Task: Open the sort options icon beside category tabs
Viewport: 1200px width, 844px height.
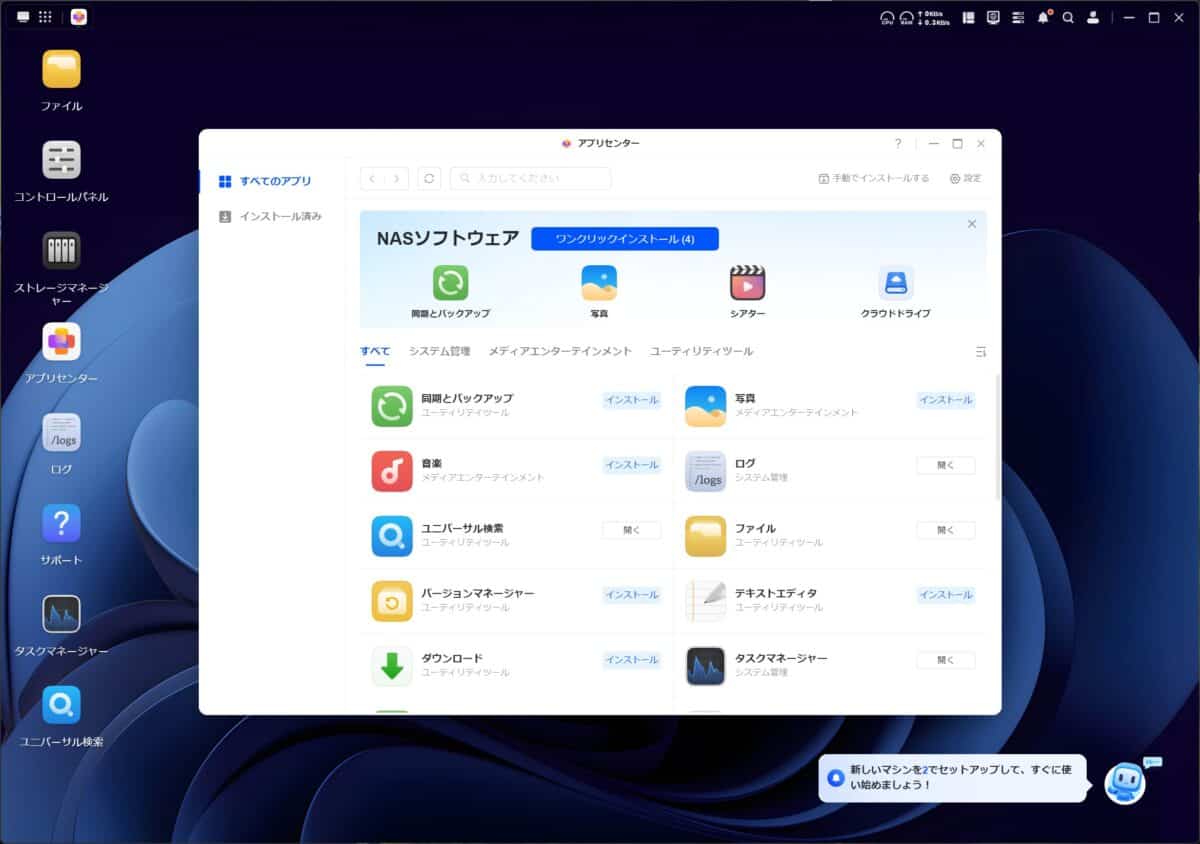Action: [980, 352]
